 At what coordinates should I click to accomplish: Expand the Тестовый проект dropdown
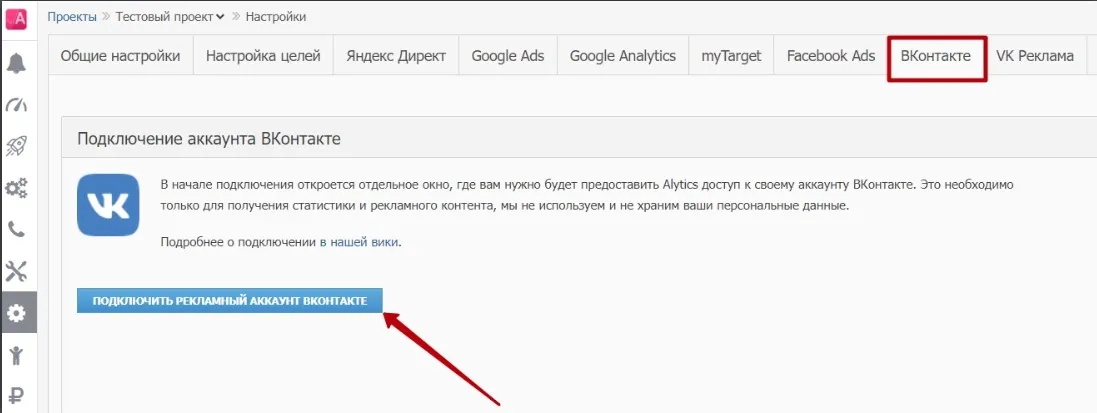(x=170, y=17)
